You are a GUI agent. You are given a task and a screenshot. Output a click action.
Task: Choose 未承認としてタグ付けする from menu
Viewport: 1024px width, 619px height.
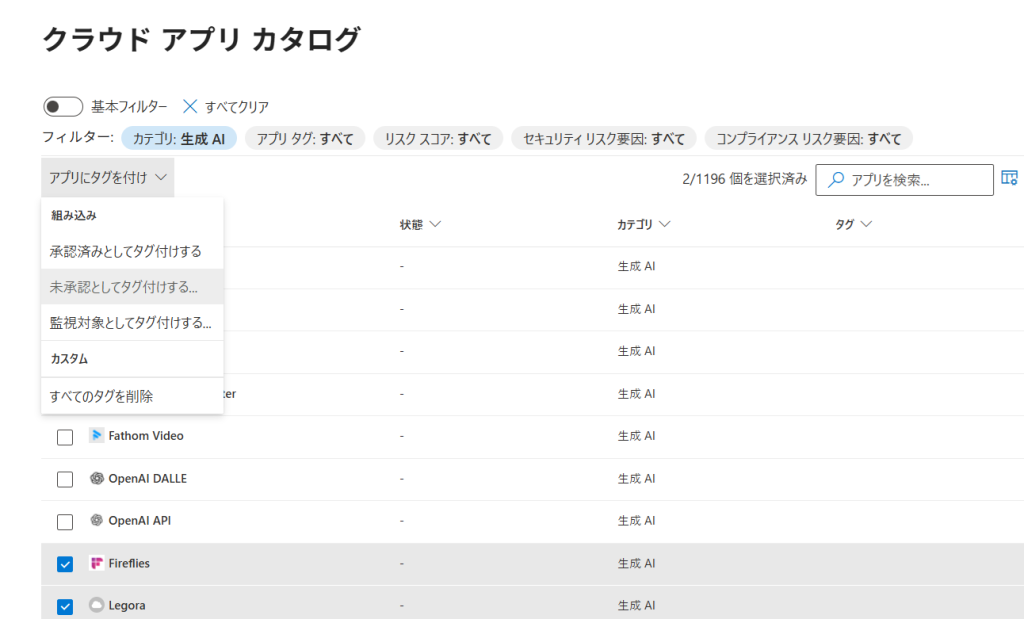(x=124, y=286)
